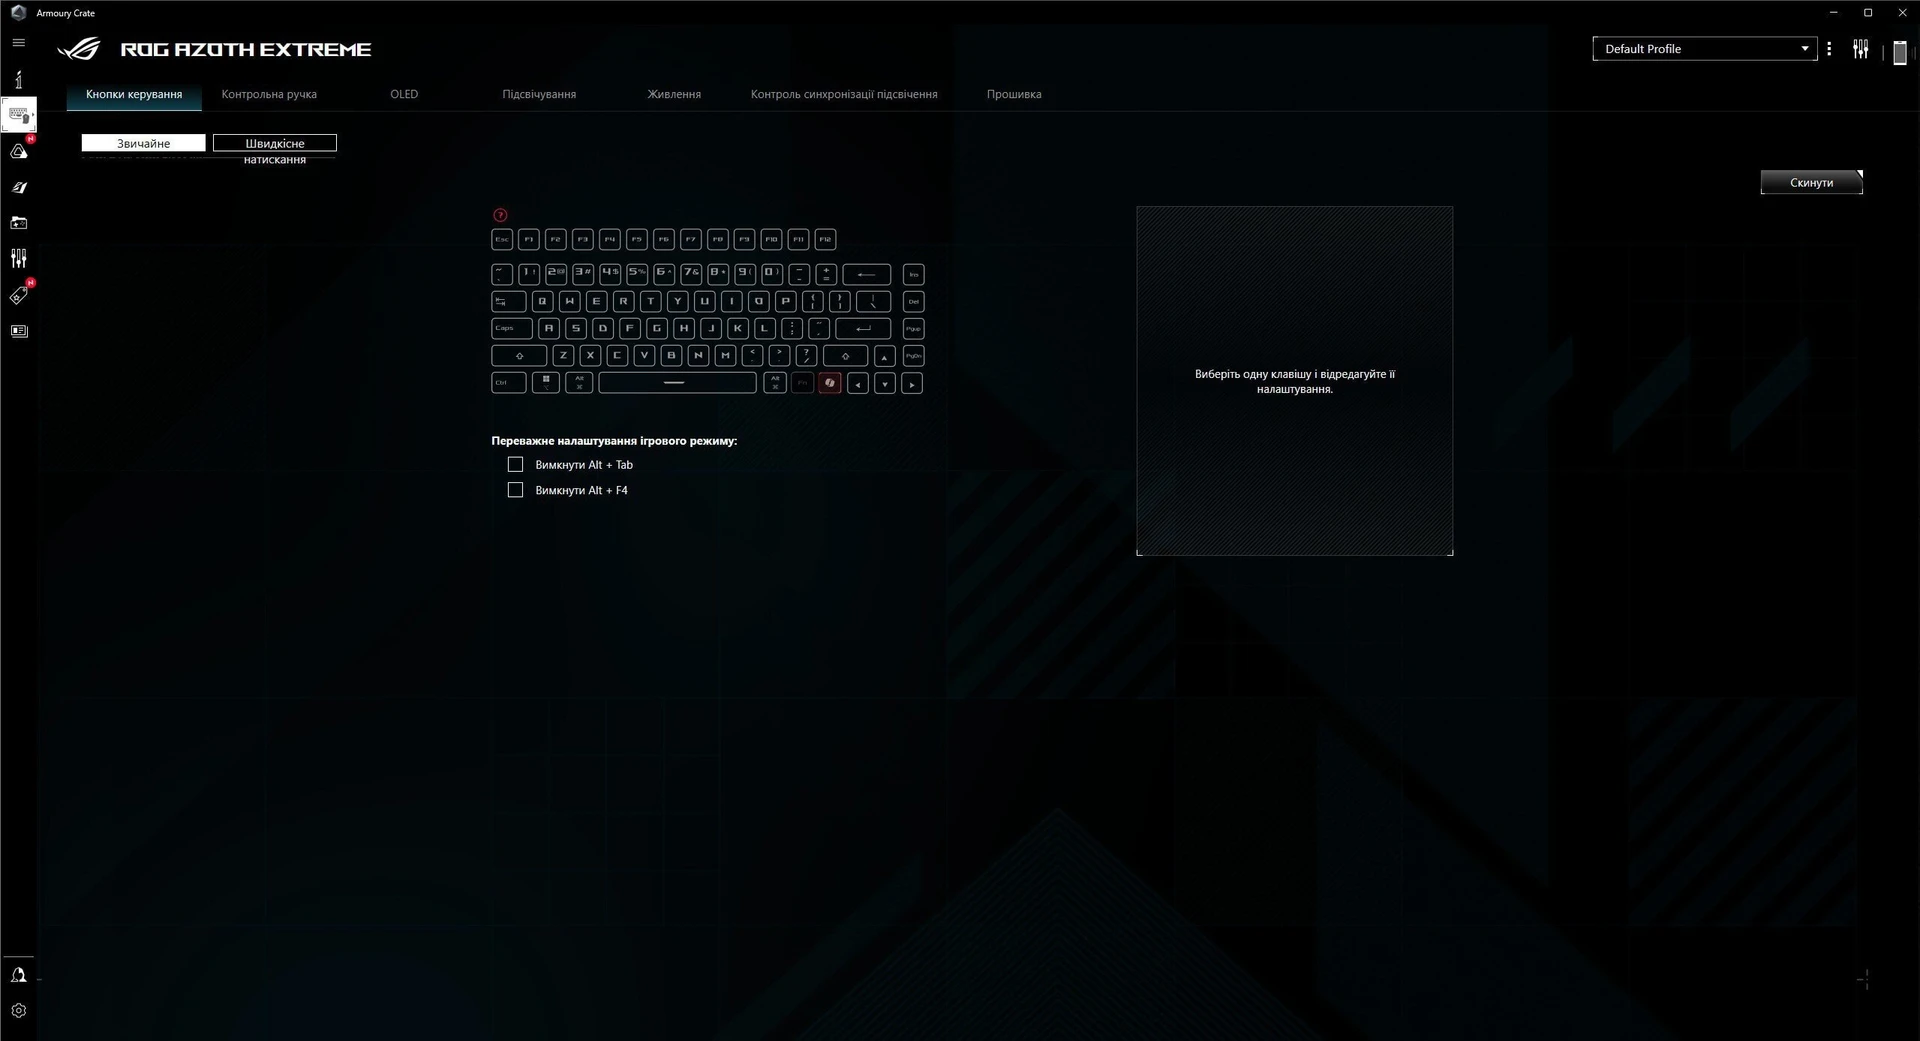Select the Q key on the keyboard map
The height and width of the screenshot is (1041, 1920).
pyautogui.click(x=543, y=301)
